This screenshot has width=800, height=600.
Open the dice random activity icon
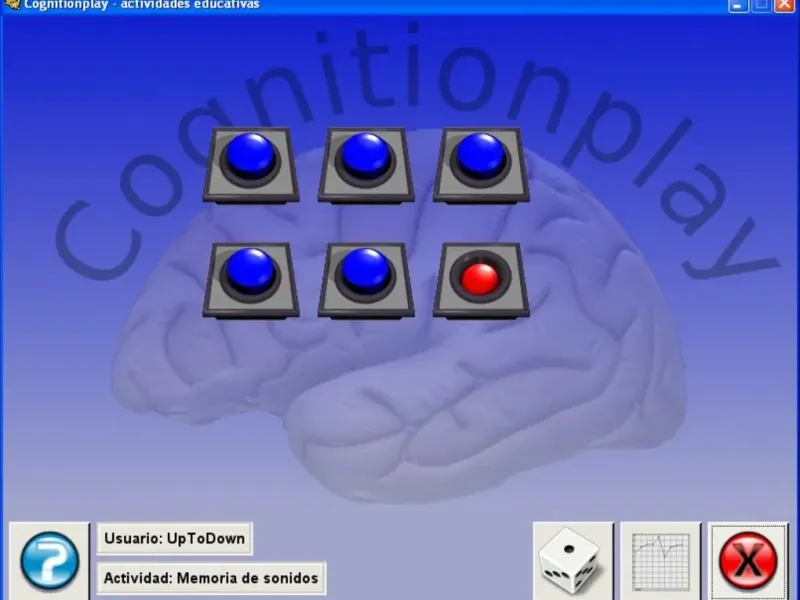(x=573, y=561)
